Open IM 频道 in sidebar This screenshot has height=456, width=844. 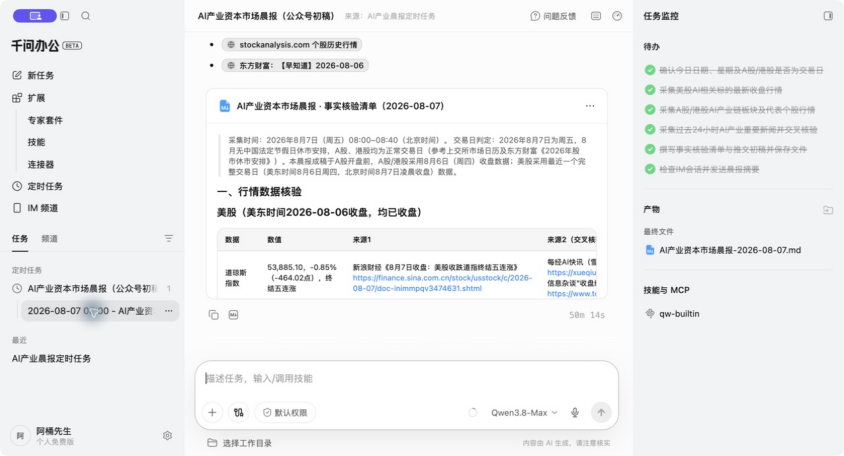coord(43,208)
